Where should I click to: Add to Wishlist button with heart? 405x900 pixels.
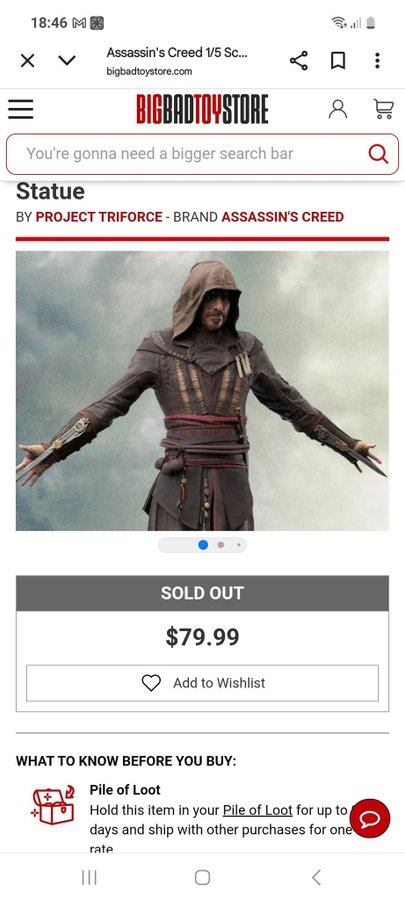coord(202,683)
